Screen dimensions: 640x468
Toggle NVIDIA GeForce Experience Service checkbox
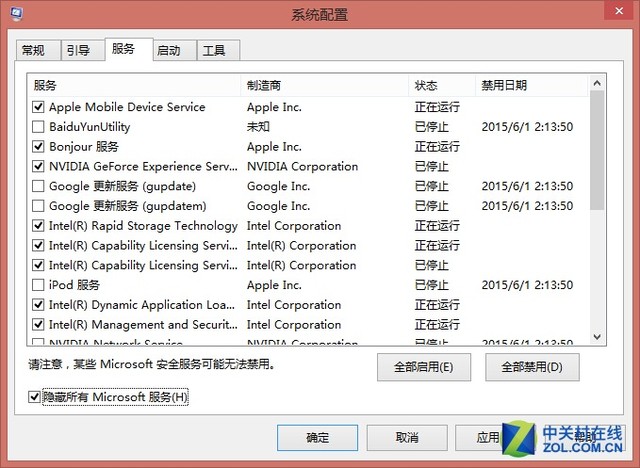pyautogui.click(x=38, y=166)
